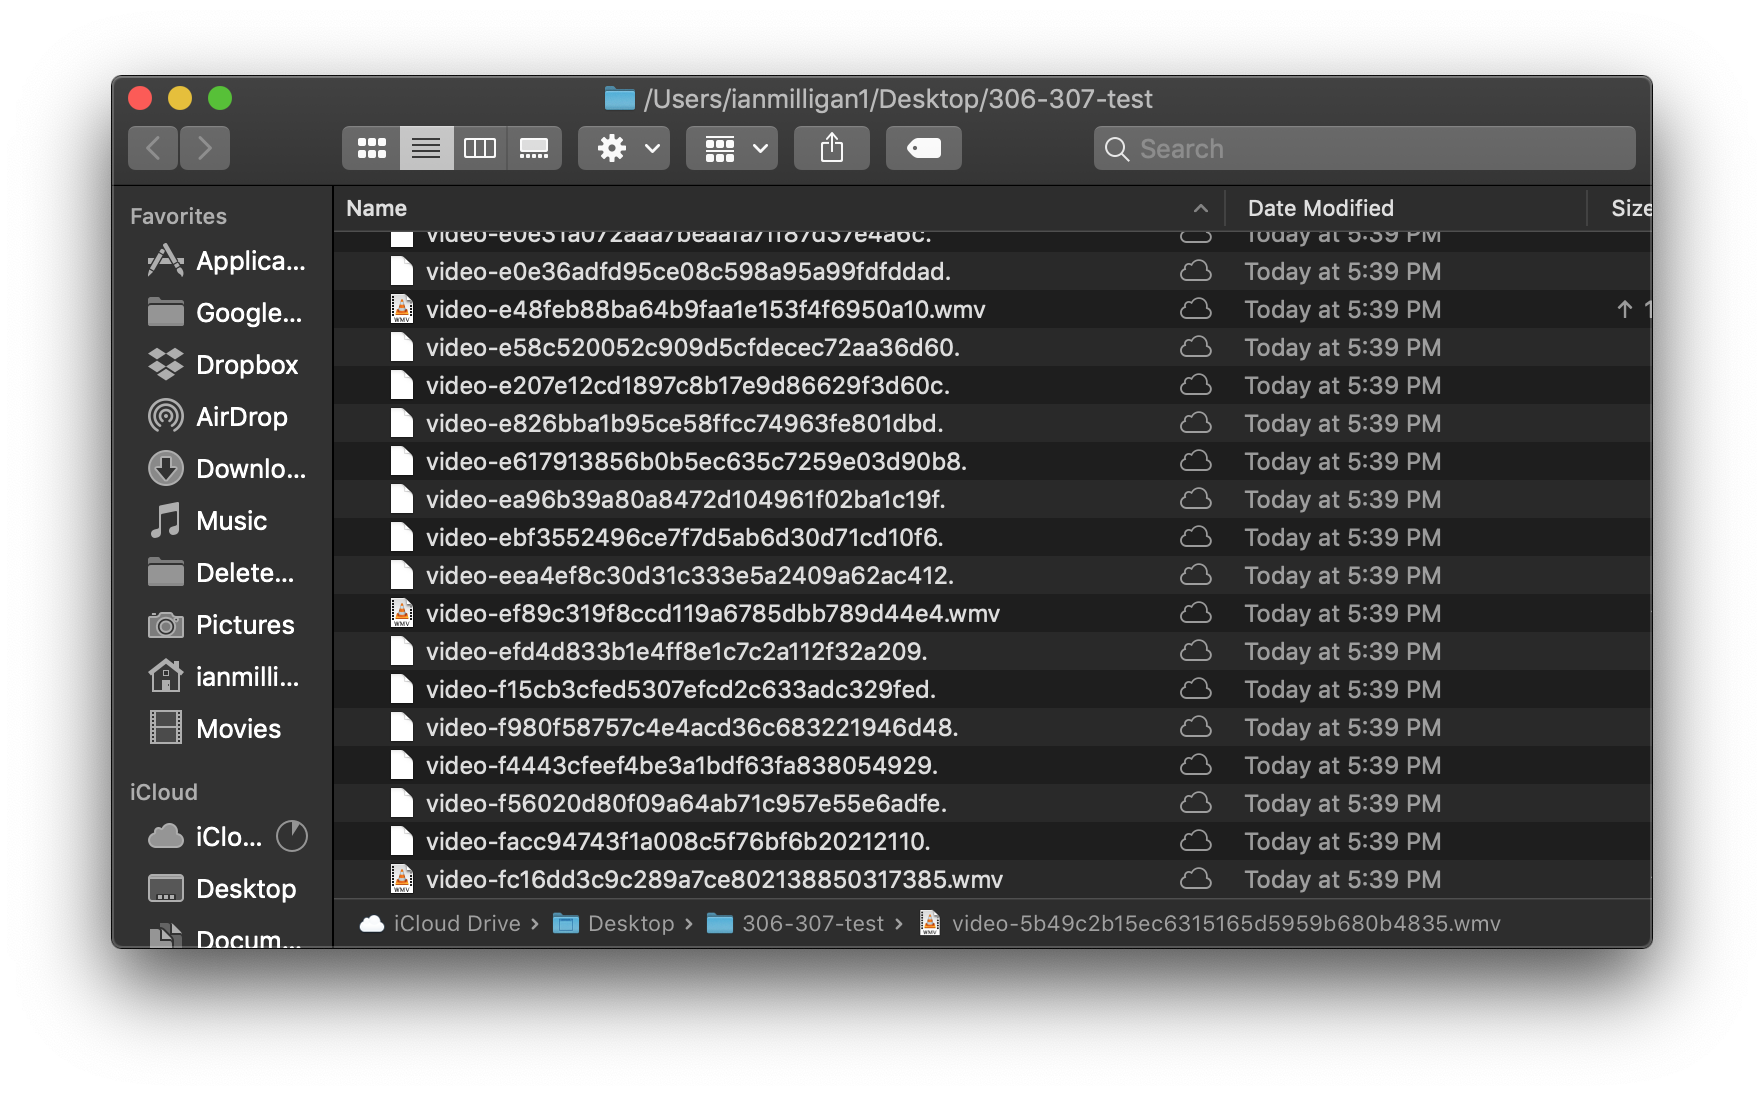Toggle sort direction arrow in Name header
Image resolution: width=1764 pixels, height=1096 pixels.
pyautogui.click(x=1201, y=208)
